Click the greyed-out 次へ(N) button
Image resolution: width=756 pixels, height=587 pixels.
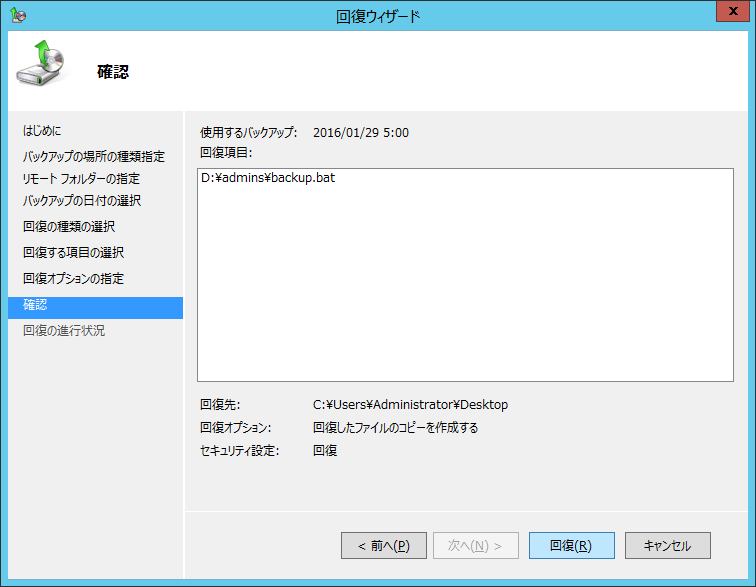(475, 545)
